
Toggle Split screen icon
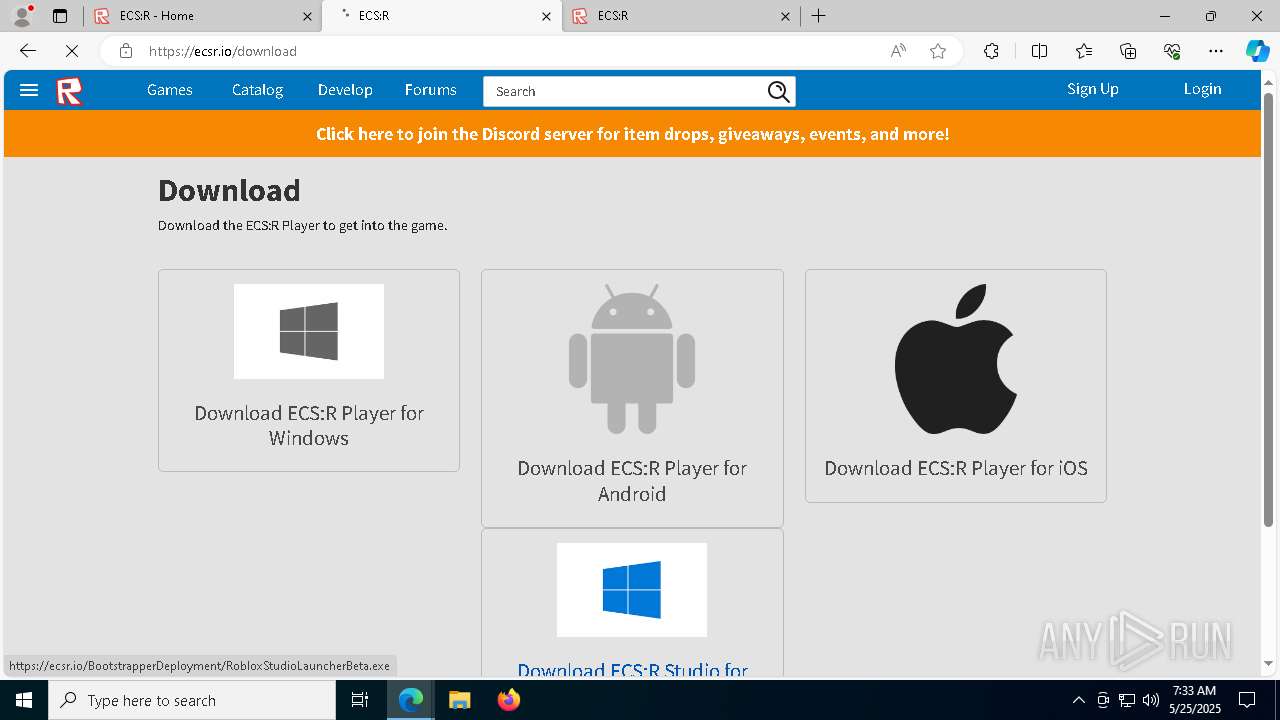pos(1039,51)
